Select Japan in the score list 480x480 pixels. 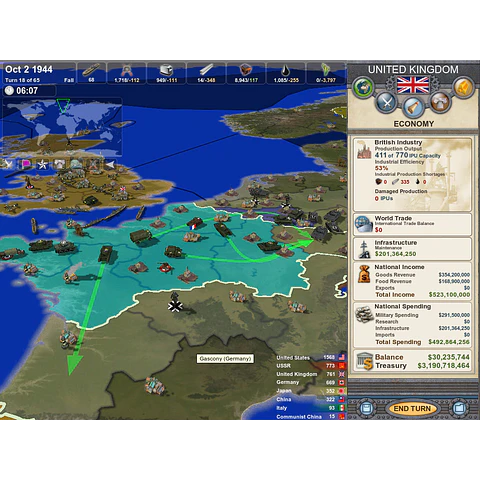(310, 391)
